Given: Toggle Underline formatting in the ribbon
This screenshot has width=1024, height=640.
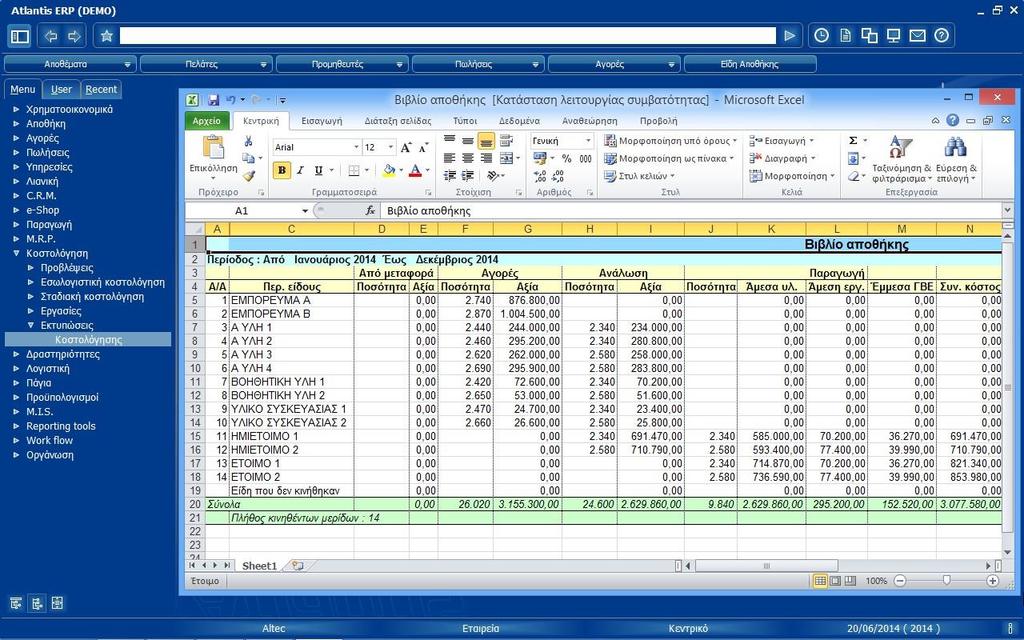Looking at the screenshot, I should pyautogui.click(x=318, y=170).
